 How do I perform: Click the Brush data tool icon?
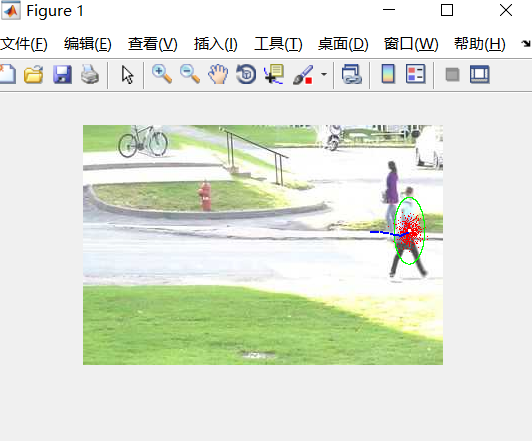(303, 75)
